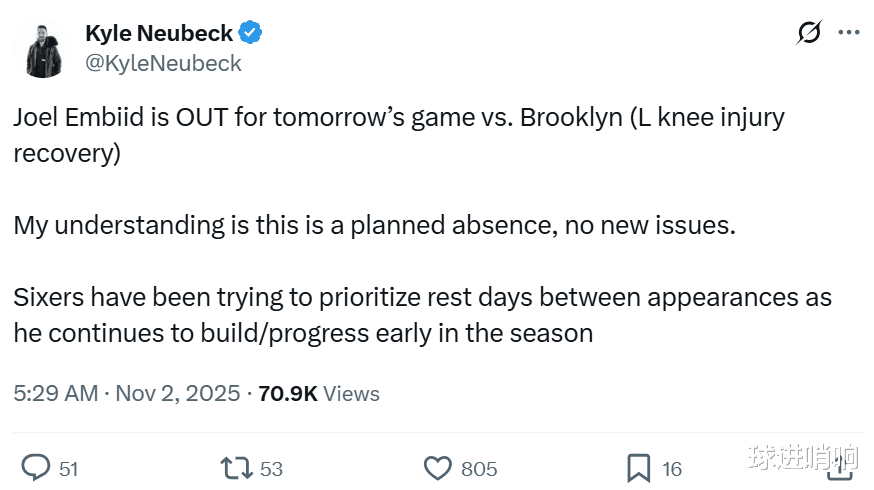This screenshot has height=490, width=874.
Task: Click the "My understanding" planned absence sentence
Action: (374, 225)
